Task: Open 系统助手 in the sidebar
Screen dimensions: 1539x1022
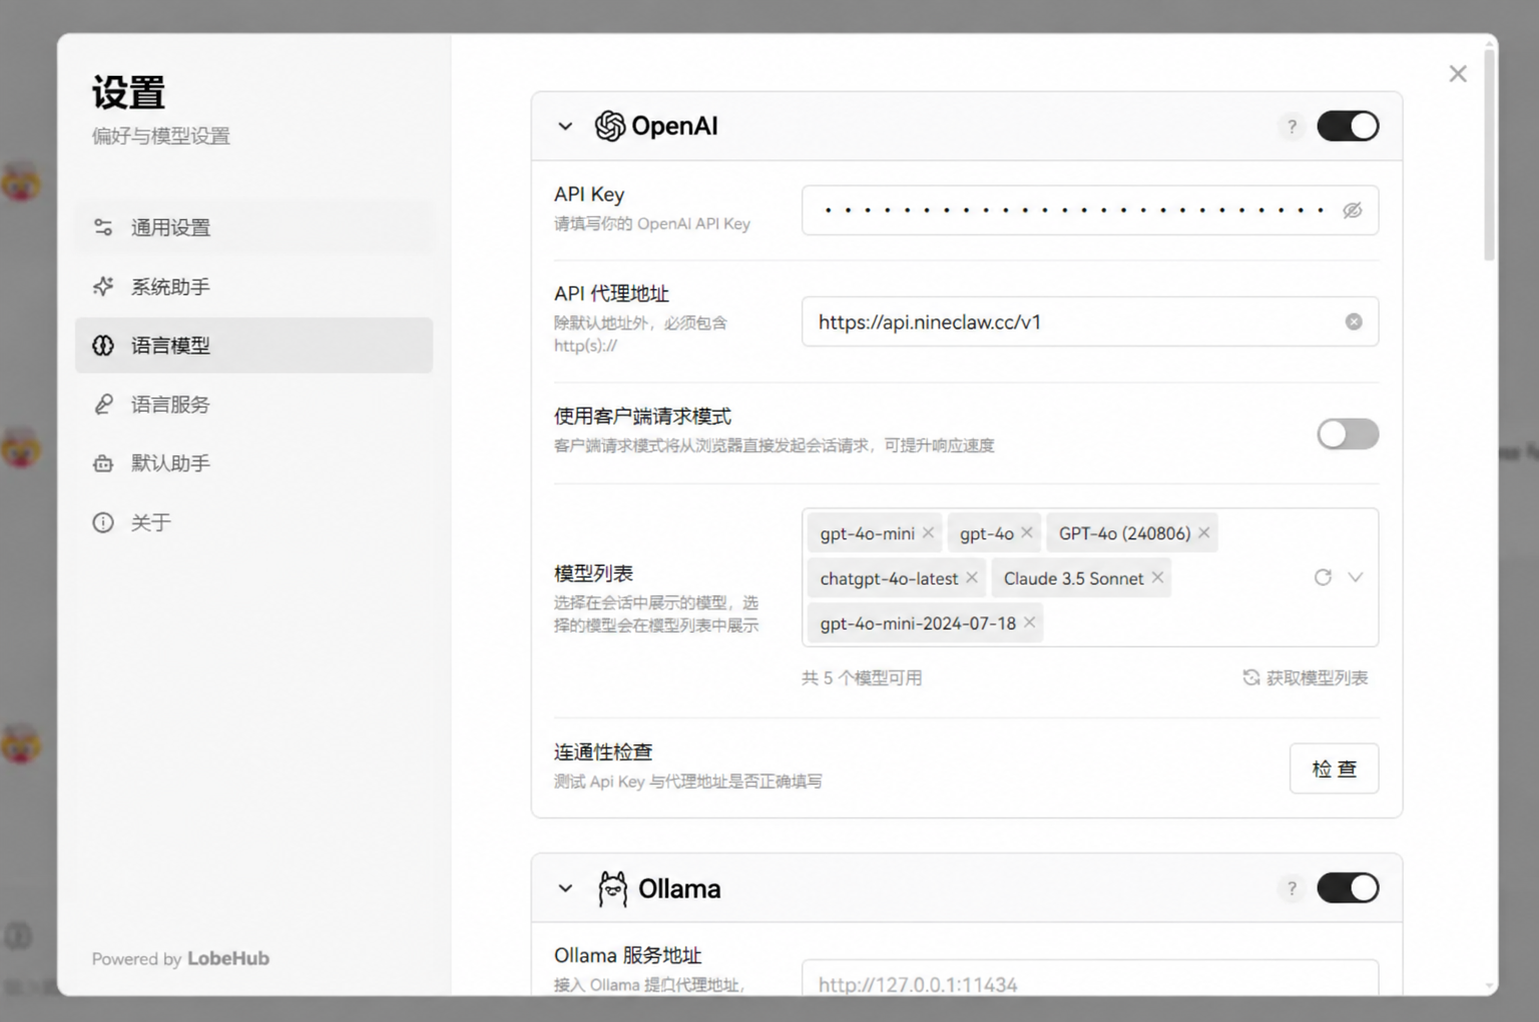Action: click(x=254, y=287)
